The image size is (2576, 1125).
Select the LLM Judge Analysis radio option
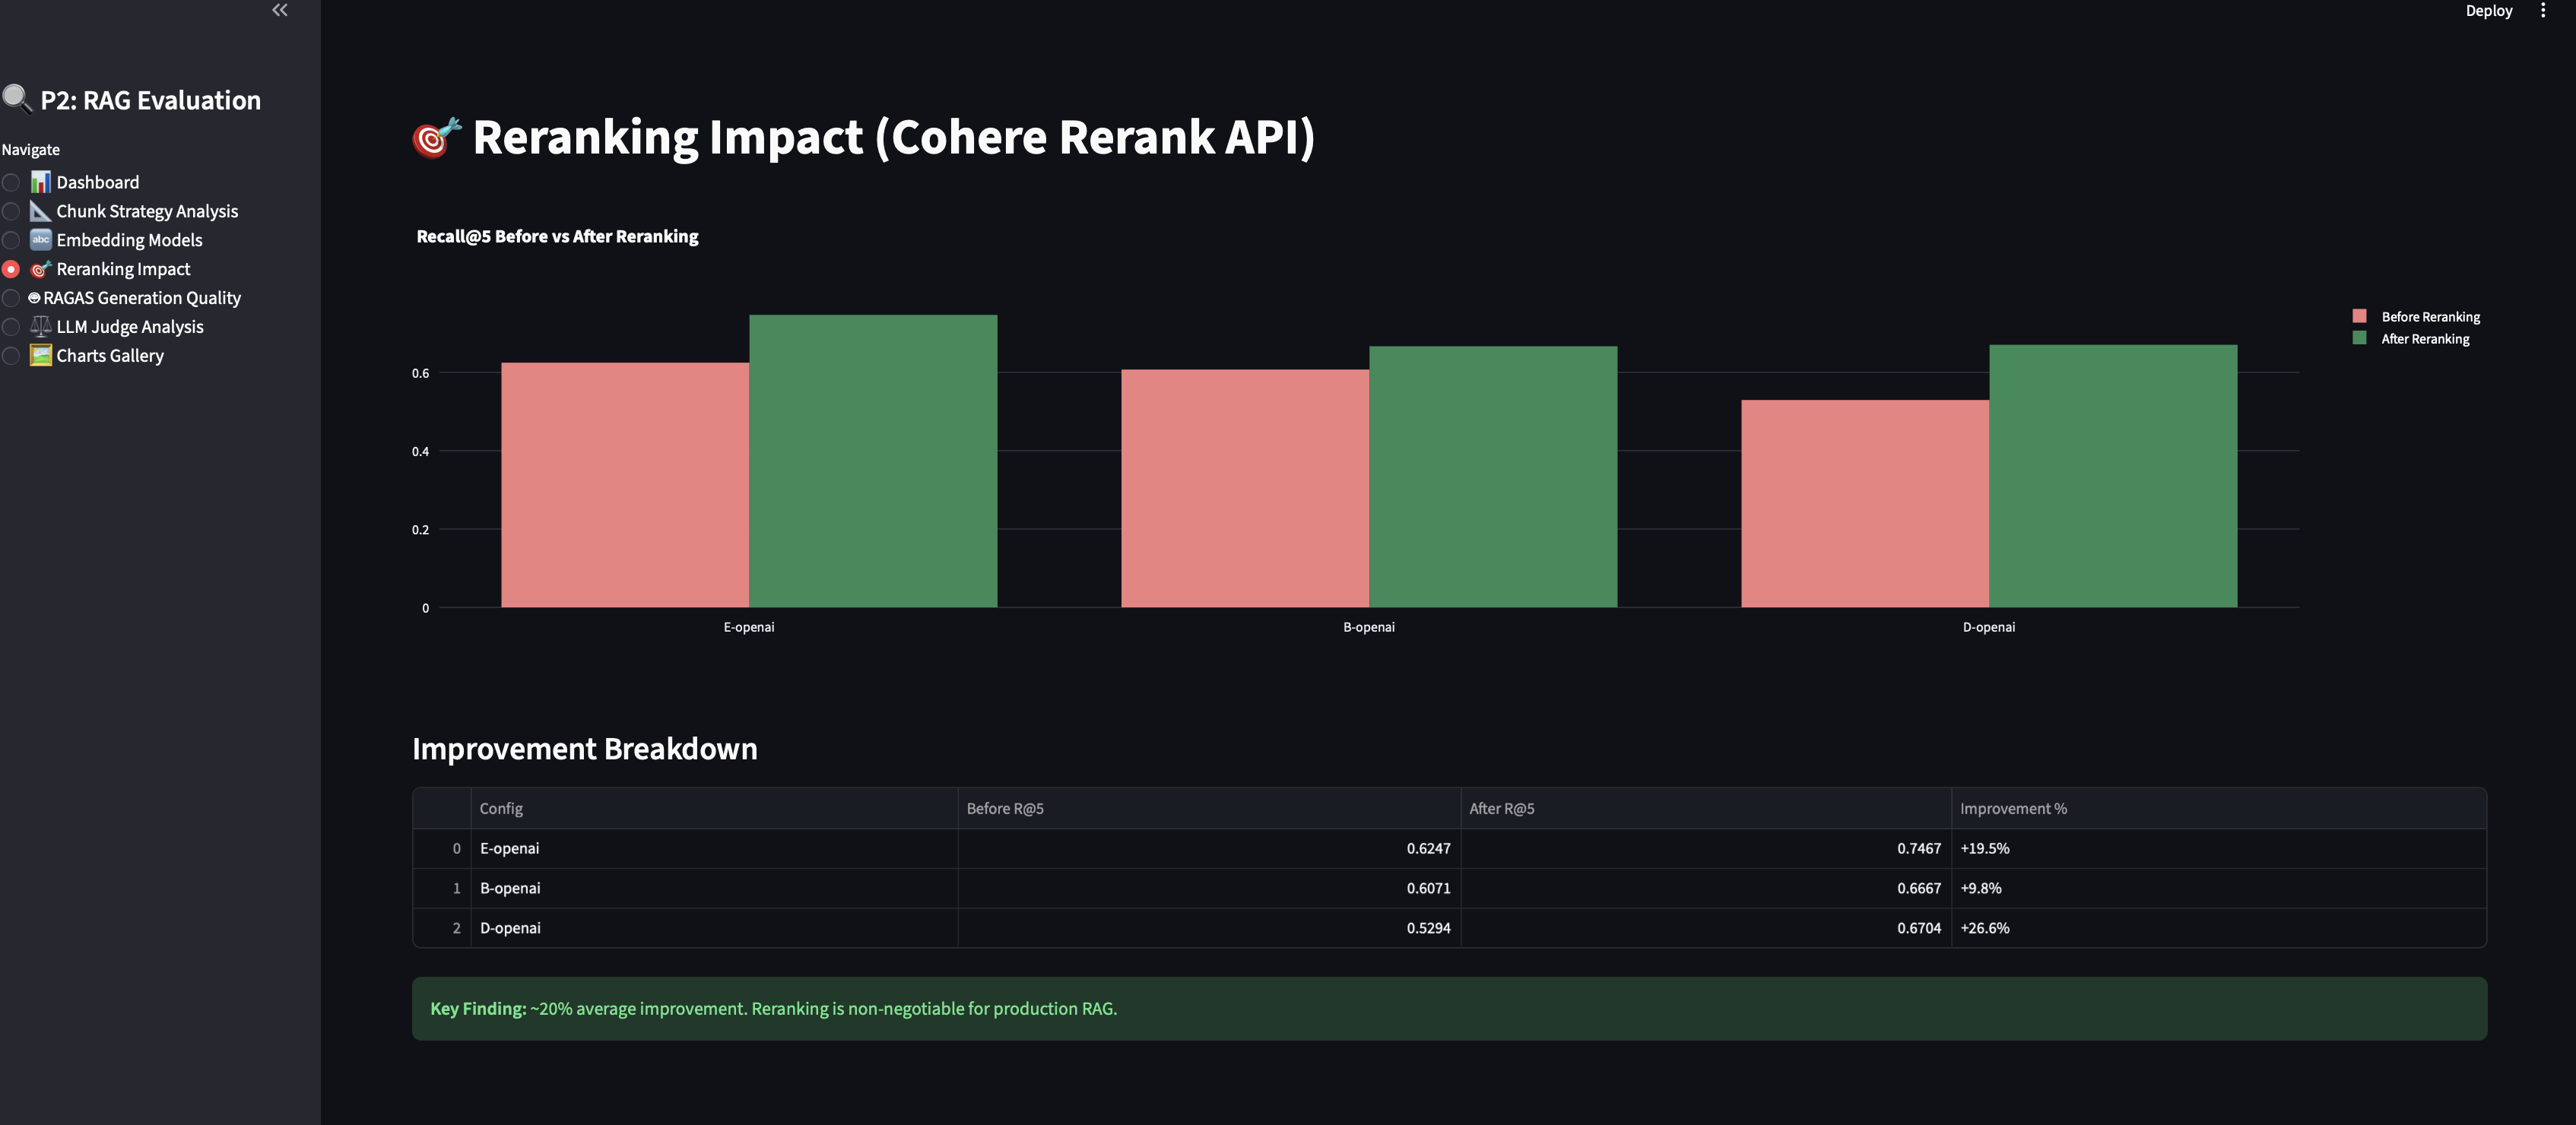(x=11, y=327)
